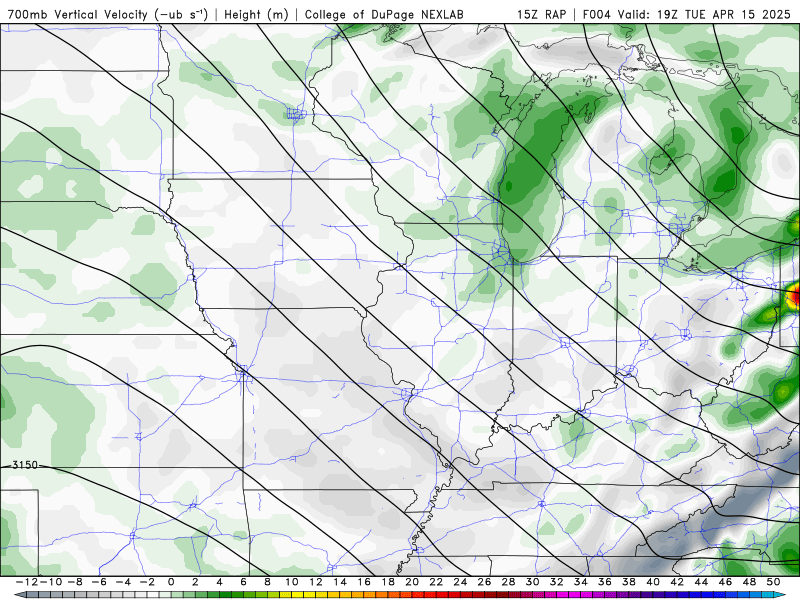Click the "50" colorbar scale label
Image resolution: width=800 pixels, height=600 pixels.
click(x=773, y=582)
